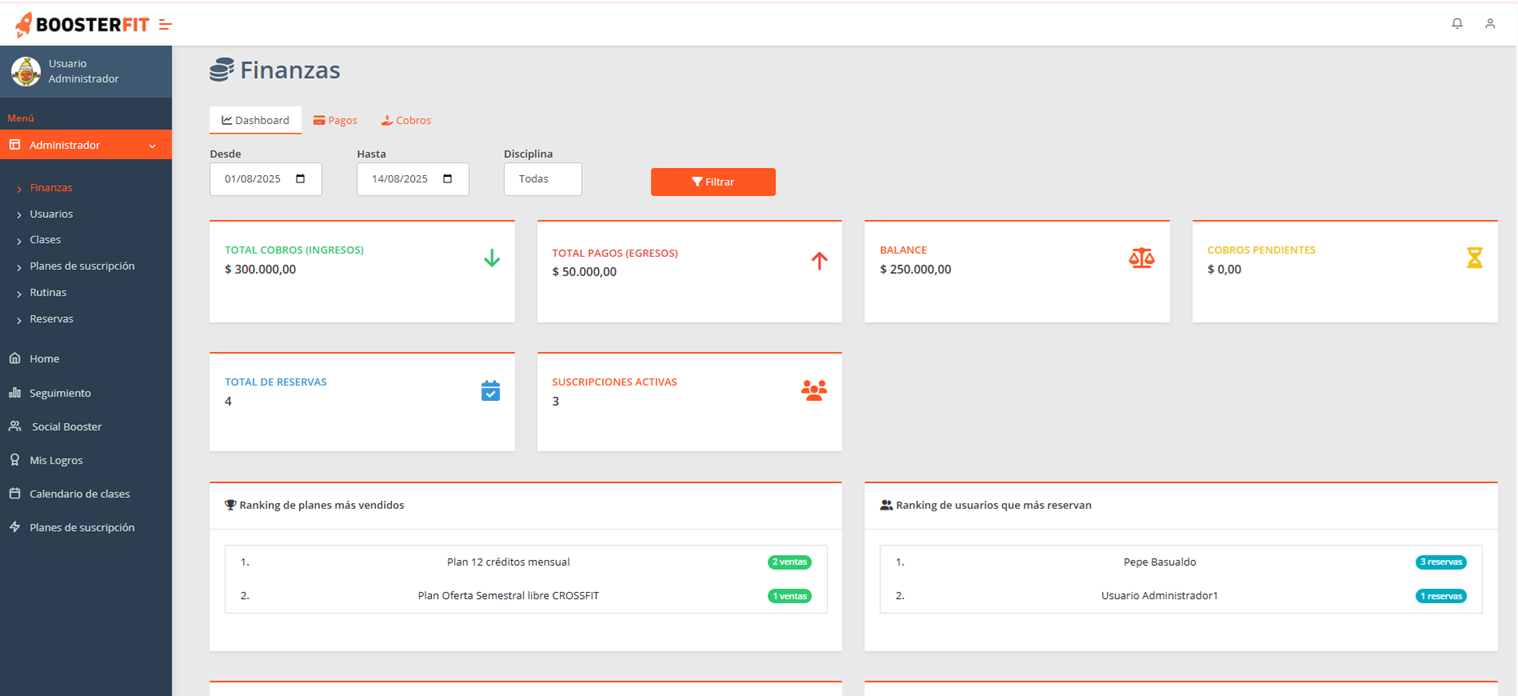Open Planes de suscripción in admin submenu
This screenshot has height=696, width=1518.
[82, 266]
